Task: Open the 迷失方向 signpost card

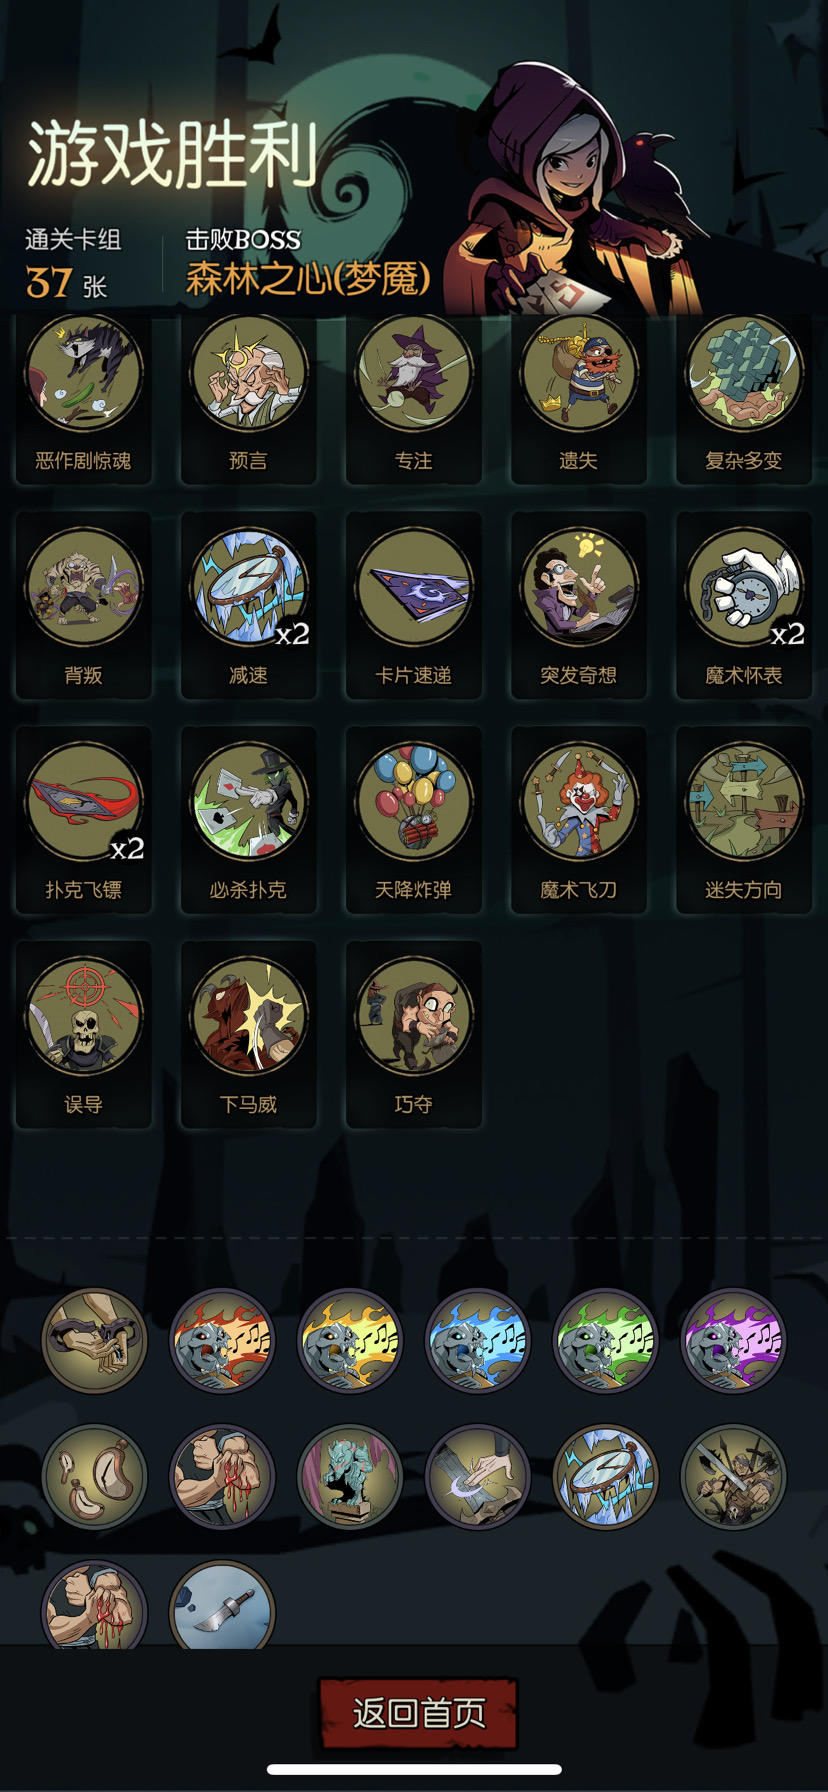Action: coord(744,801)
